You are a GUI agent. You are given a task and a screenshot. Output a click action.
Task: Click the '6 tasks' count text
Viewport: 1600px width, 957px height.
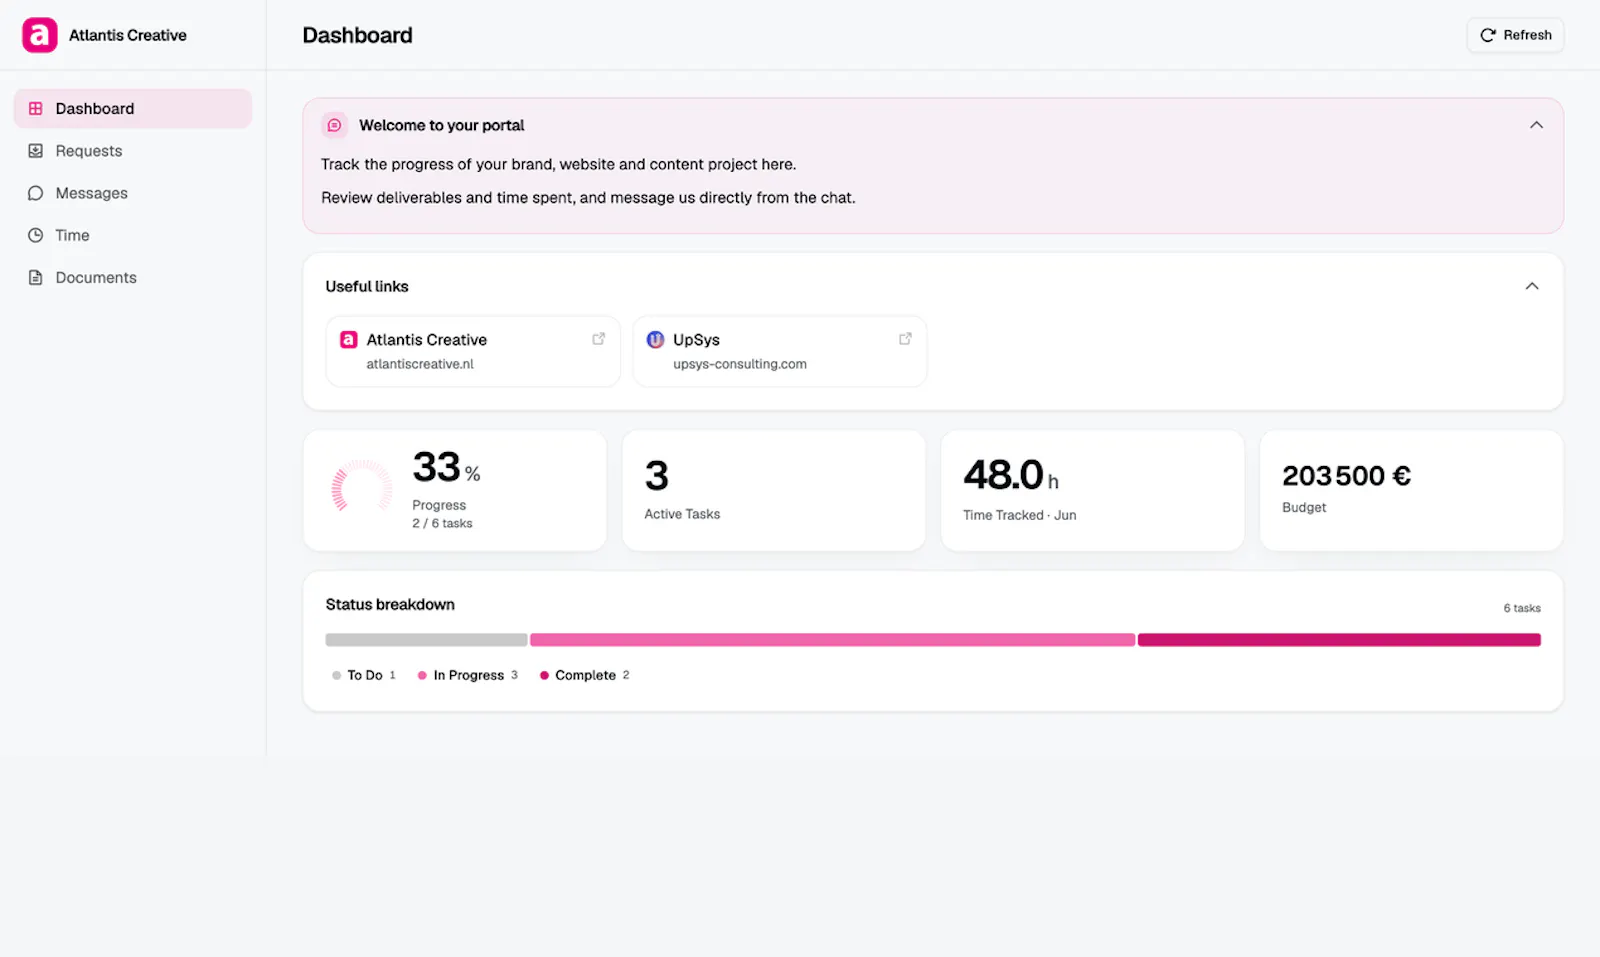click(x=1522, y=608)
